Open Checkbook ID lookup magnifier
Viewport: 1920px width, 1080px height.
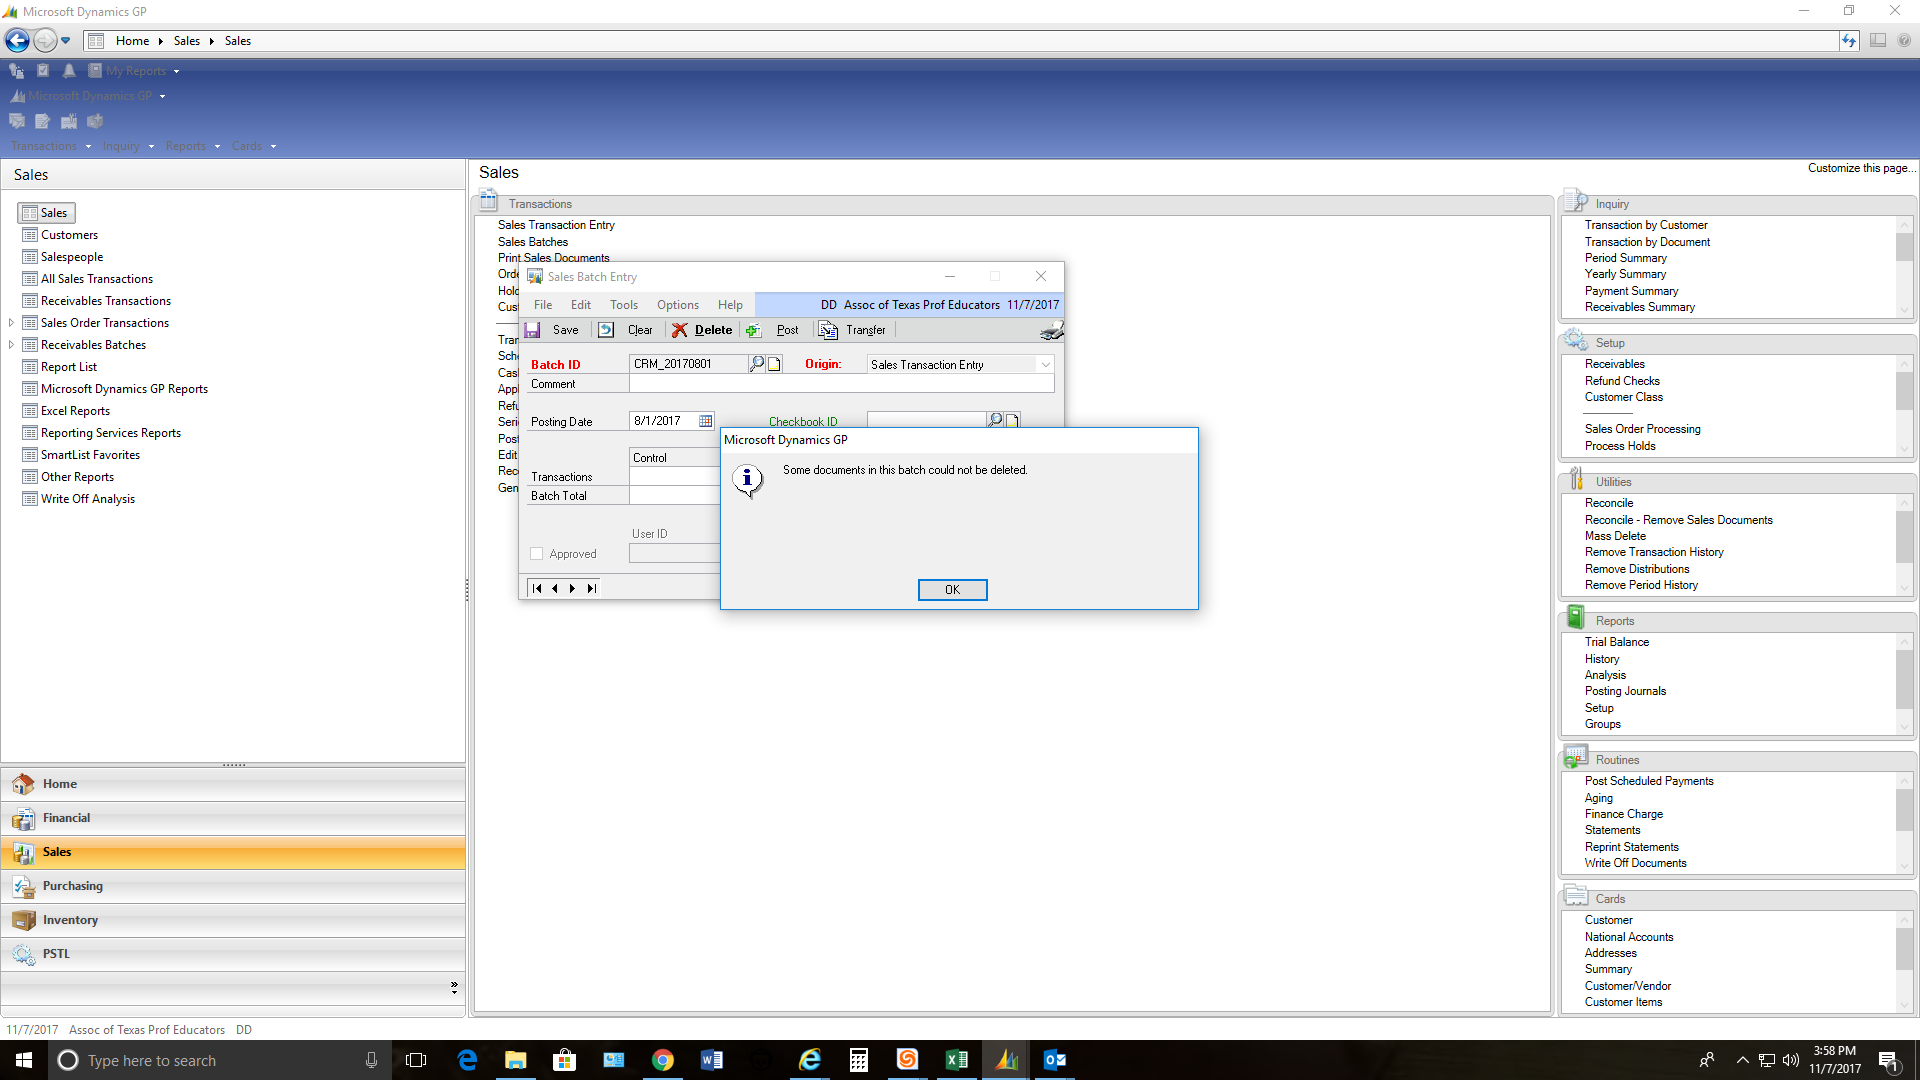(x=995, y=420)
